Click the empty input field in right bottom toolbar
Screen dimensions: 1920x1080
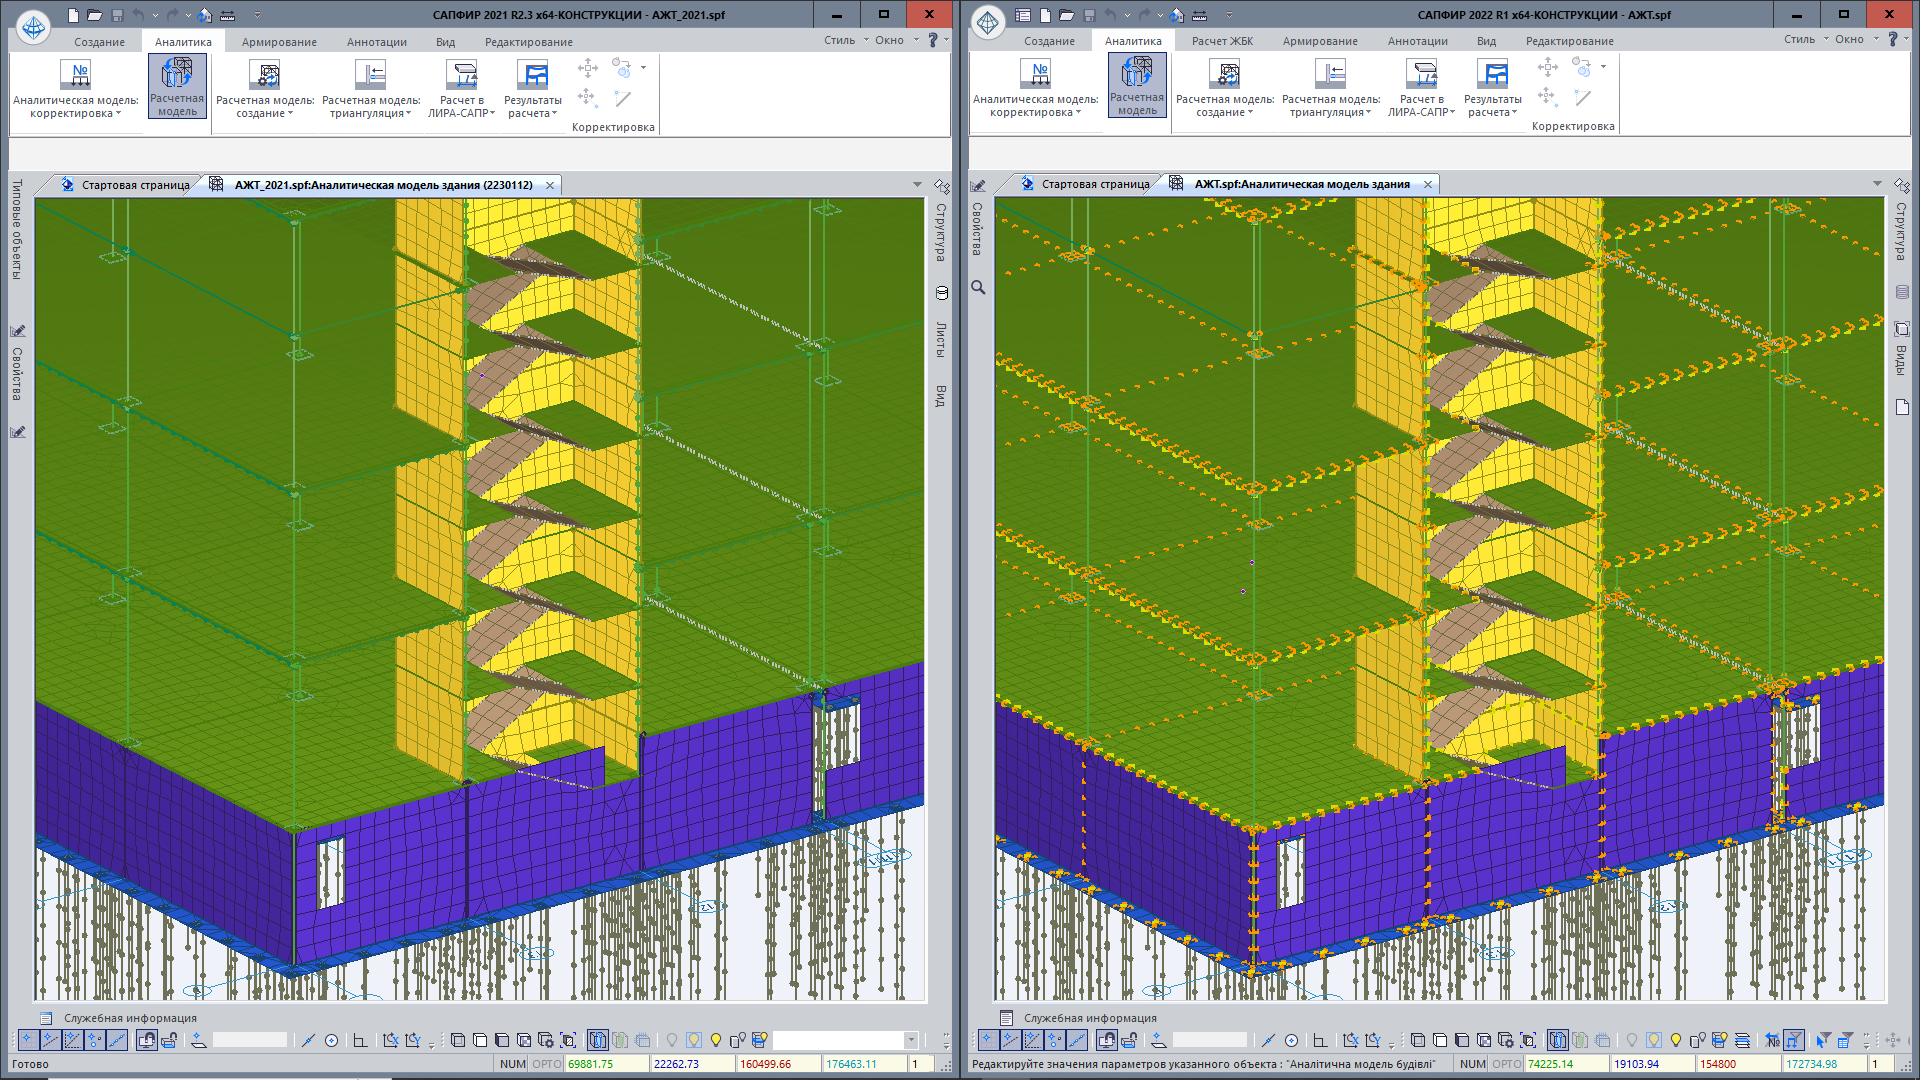pyautogui.click(x=1209, y=1040)
